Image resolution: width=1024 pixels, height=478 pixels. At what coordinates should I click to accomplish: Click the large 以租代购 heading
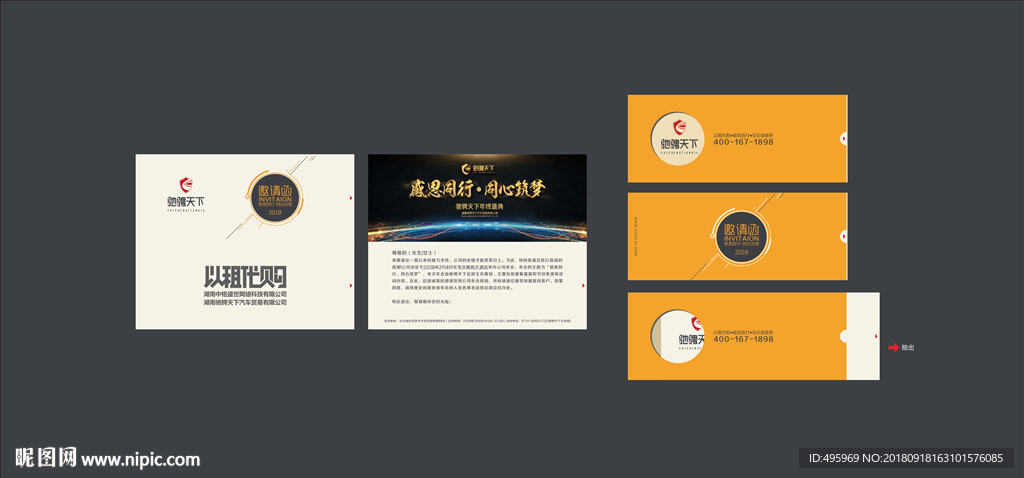pos(245,278)
